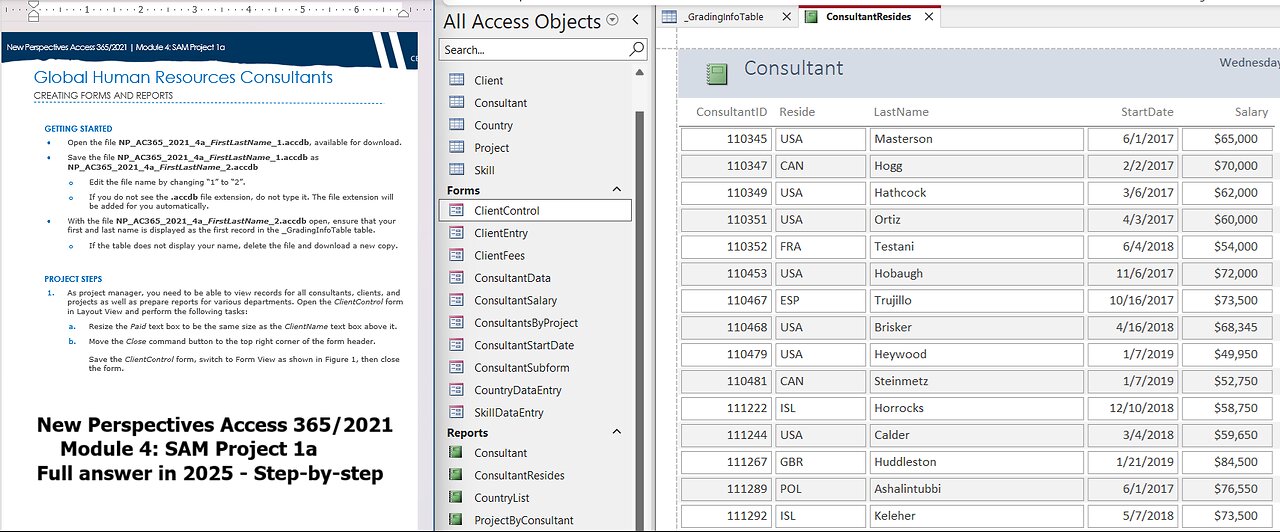Open the ClientControl form item
This screenshot has width=1280, height=532.
coord(535,210)
